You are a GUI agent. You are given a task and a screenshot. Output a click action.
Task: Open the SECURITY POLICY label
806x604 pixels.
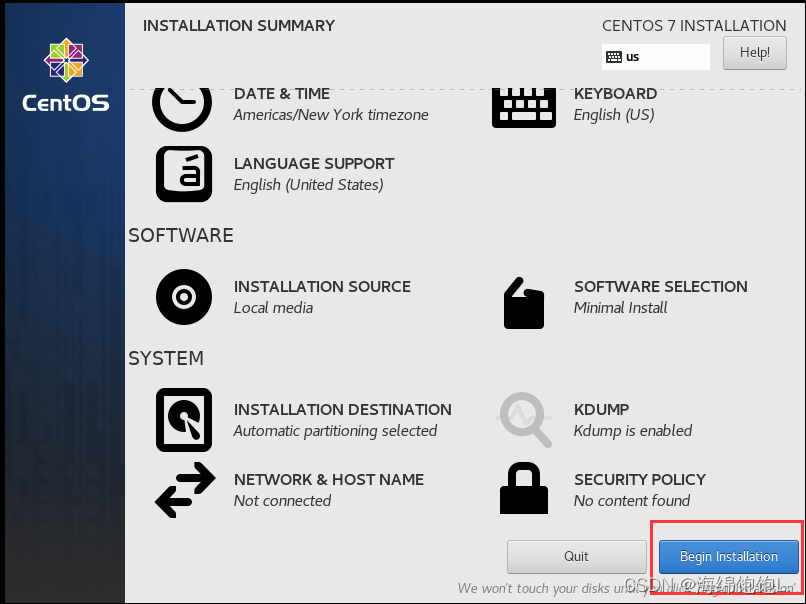(640, 479)
